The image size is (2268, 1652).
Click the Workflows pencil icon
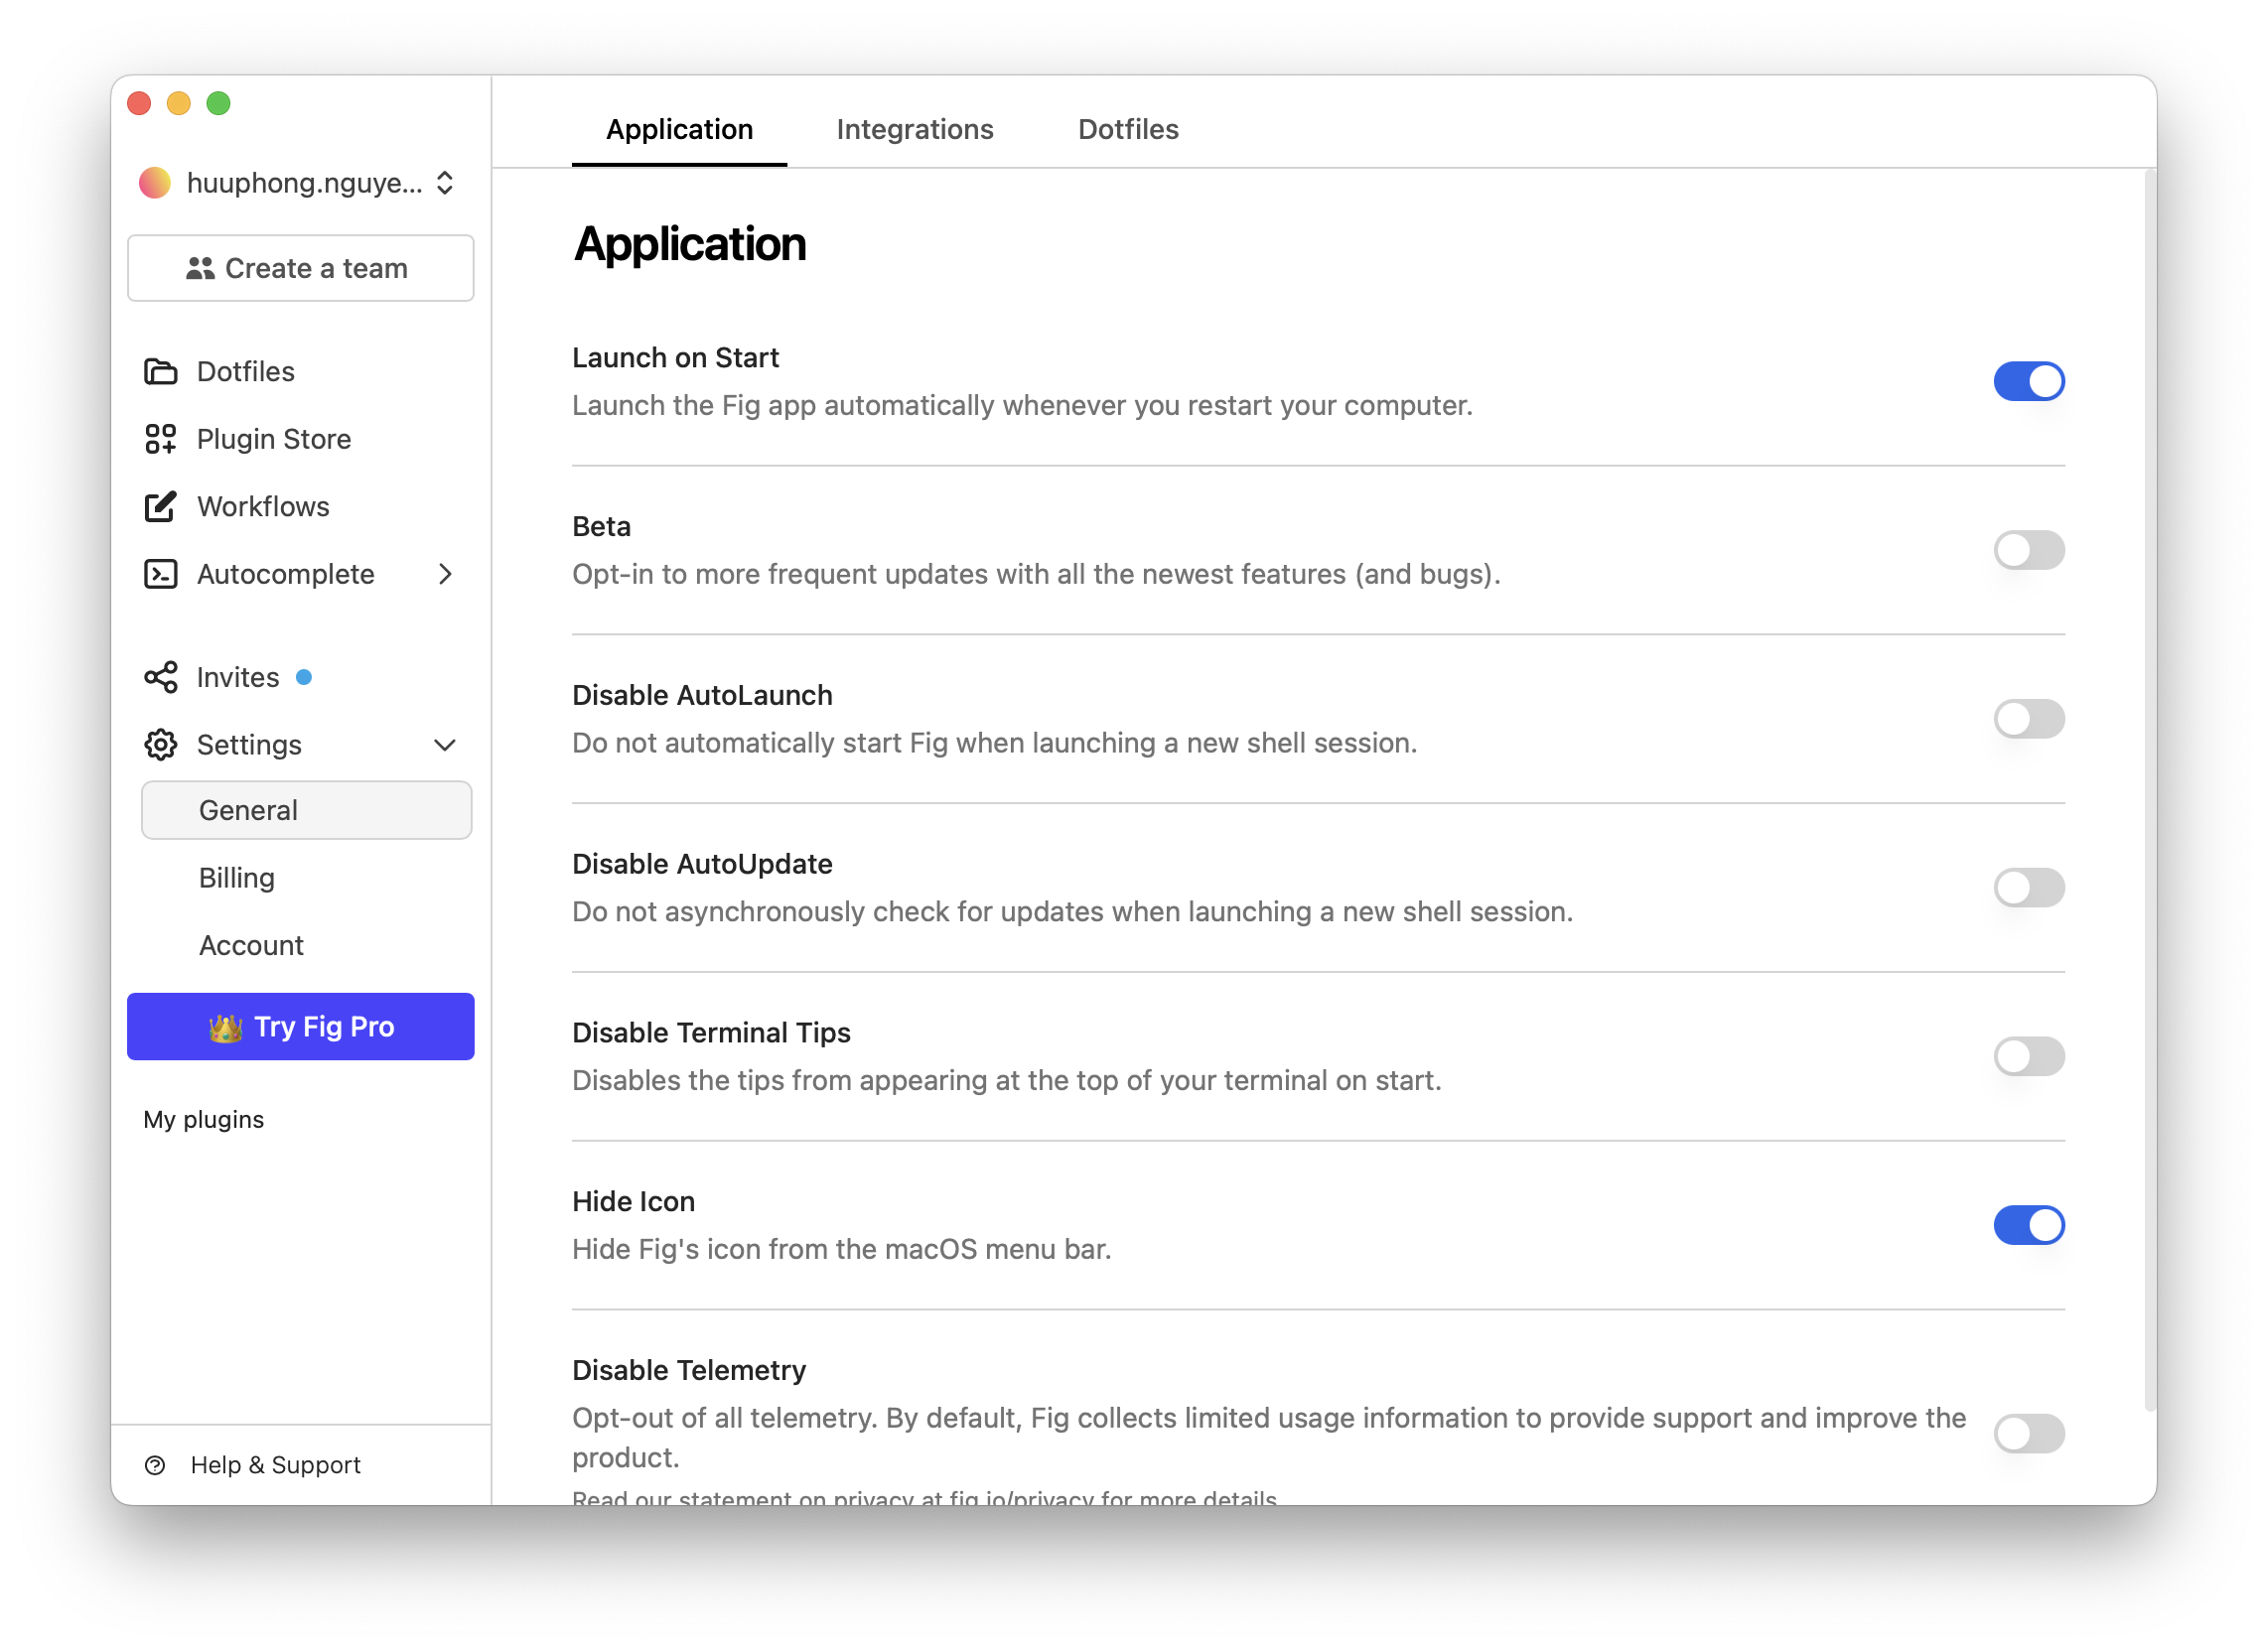[161, 506]
